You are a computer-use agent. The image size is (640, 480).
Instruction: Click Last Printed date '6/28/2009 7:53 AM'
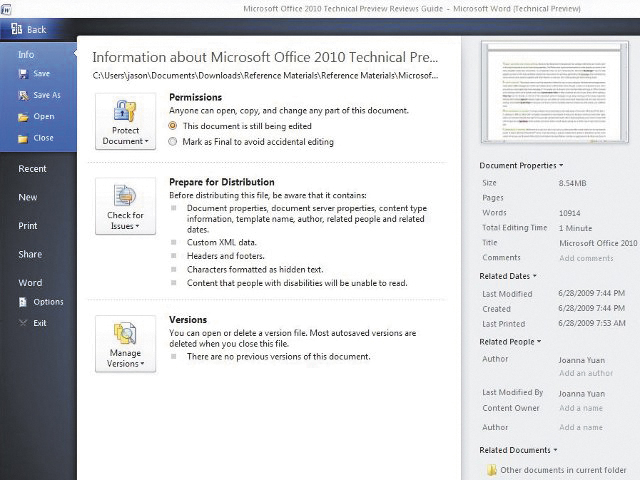[592, 323]
